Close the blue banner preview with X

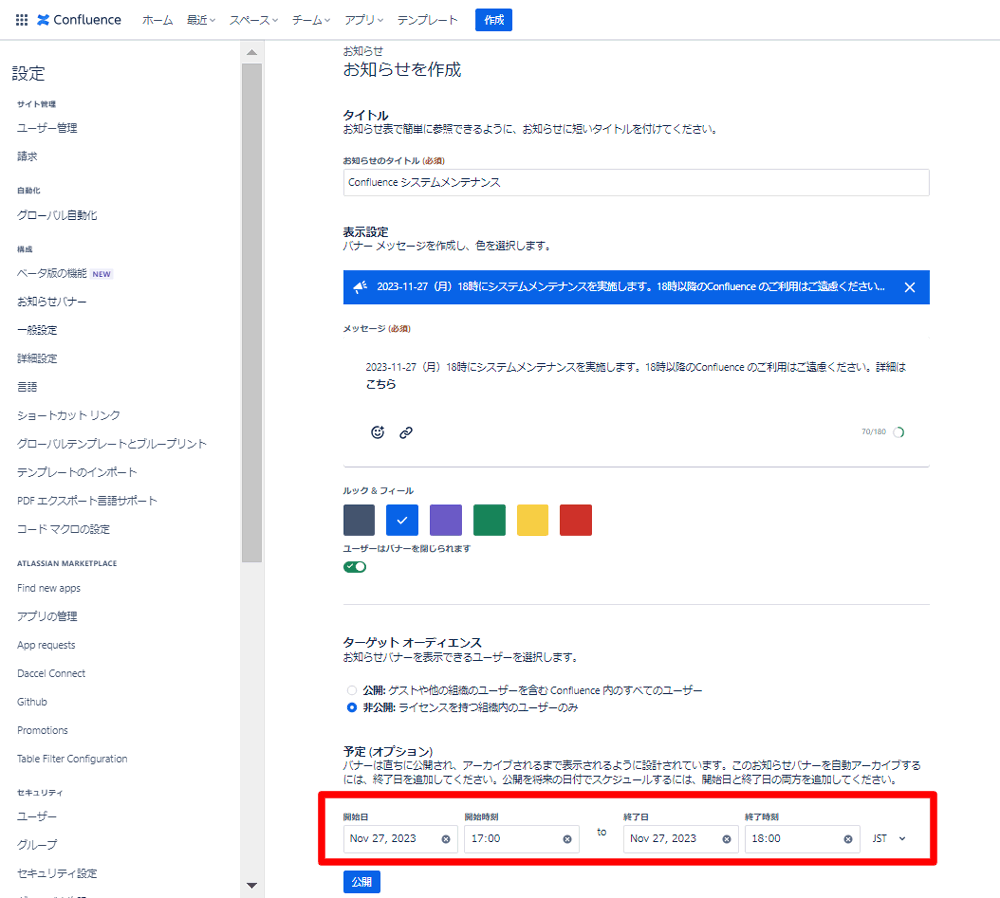point(910,287)
